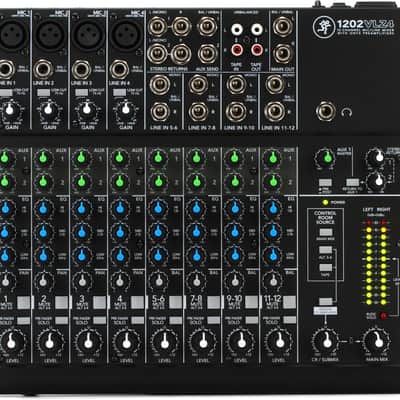This screenshot has width=400, height=400.
Task: Click the LINE IN 11-12 left jack
Action: [275, 85]
